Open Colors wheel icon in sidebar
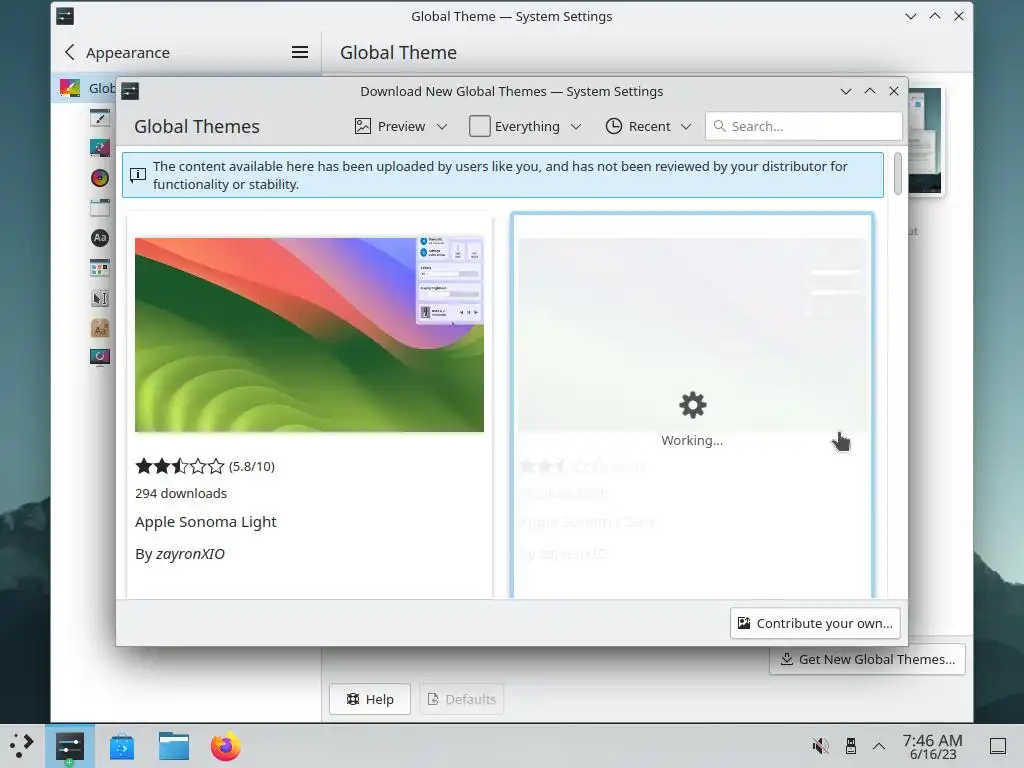 100,178
